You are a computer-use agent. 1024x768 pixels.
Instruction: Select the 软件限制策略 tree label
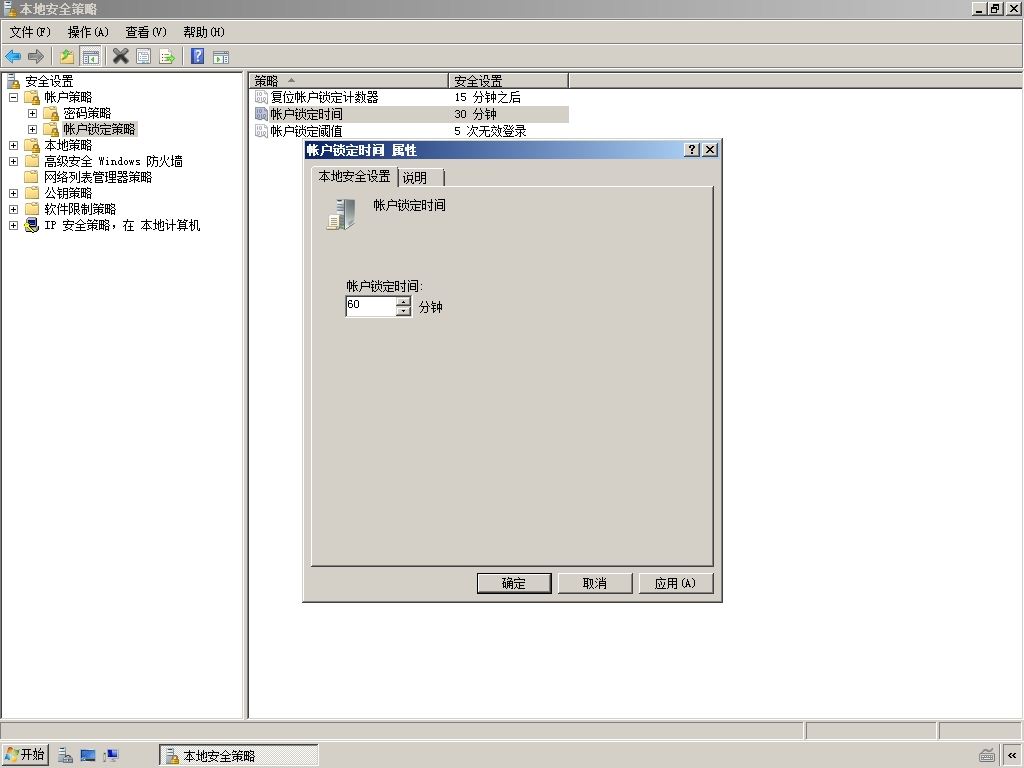[x=80, y=209]
